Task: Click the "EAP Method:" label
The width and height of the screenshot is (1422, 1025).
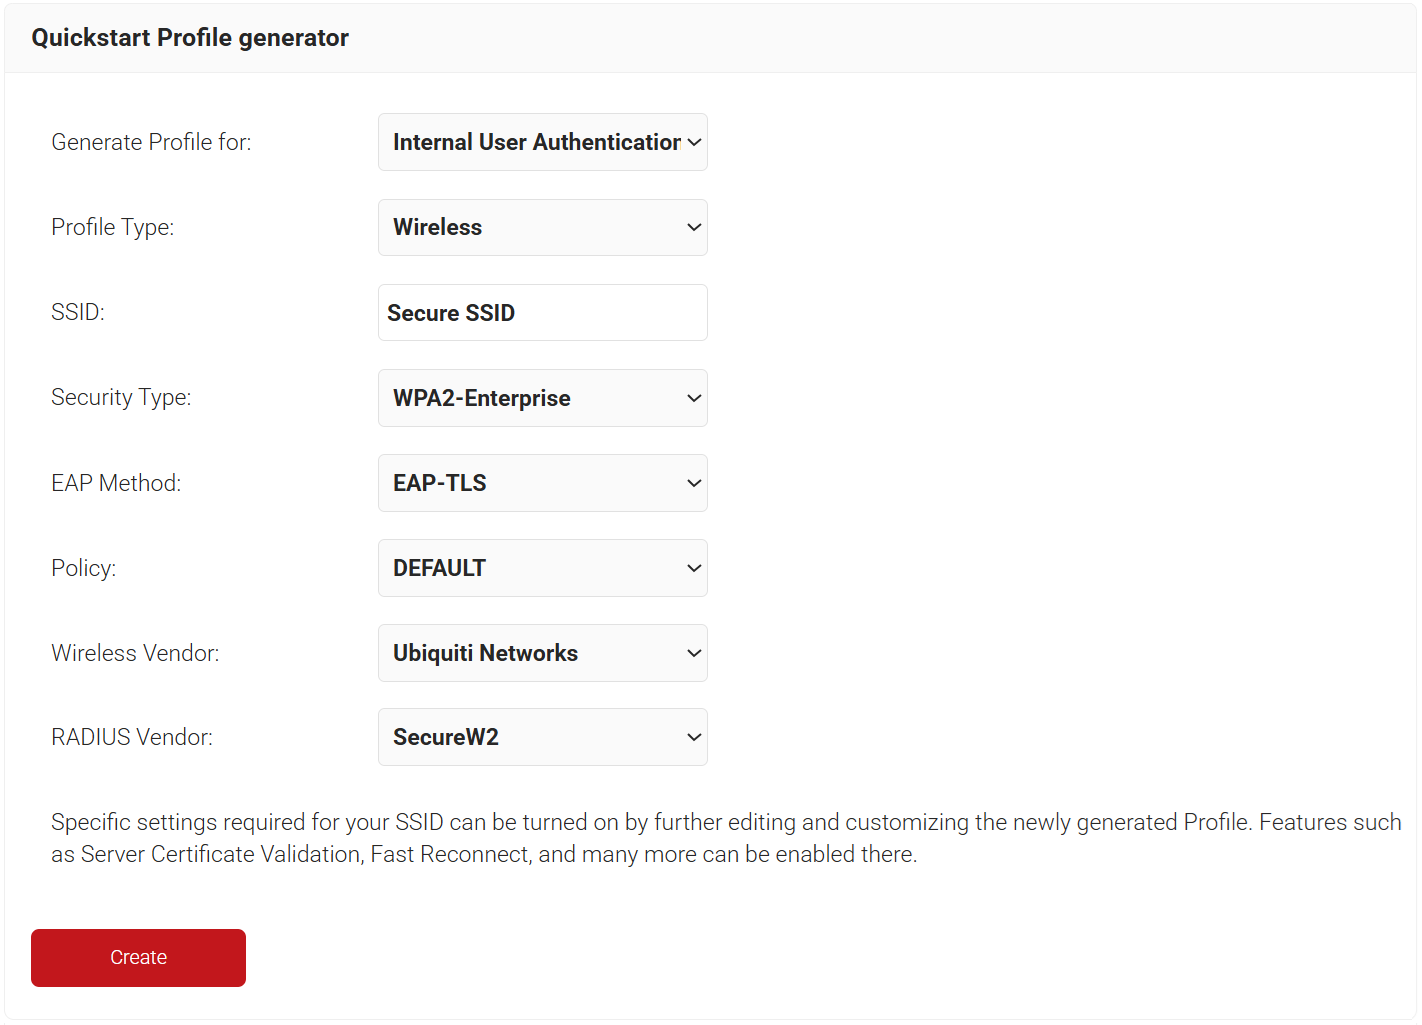Action: tap(116, 483)
